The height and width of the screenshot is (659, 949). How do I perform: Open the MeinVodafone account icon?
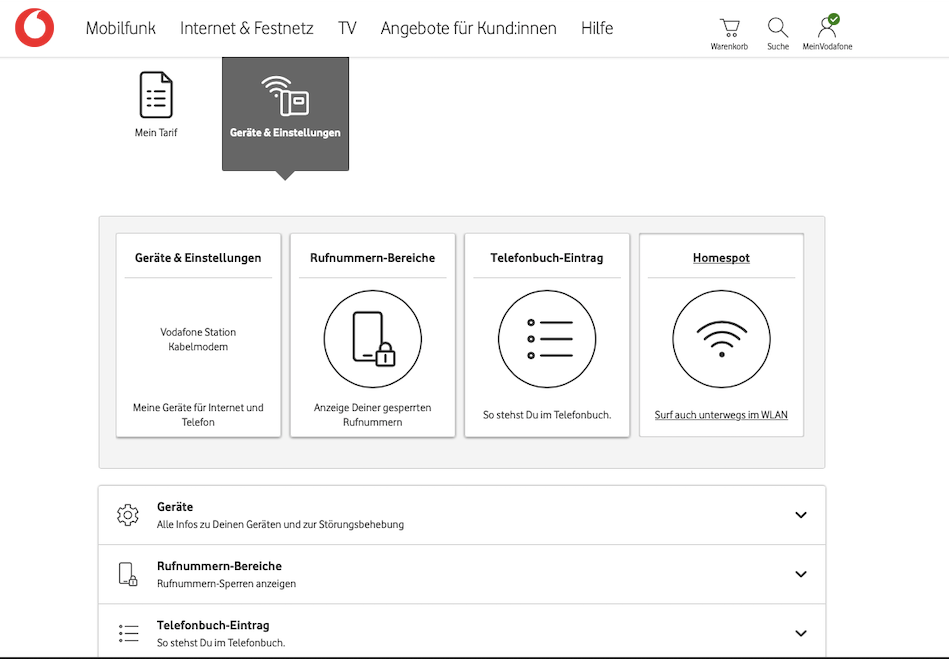(827, 28)
